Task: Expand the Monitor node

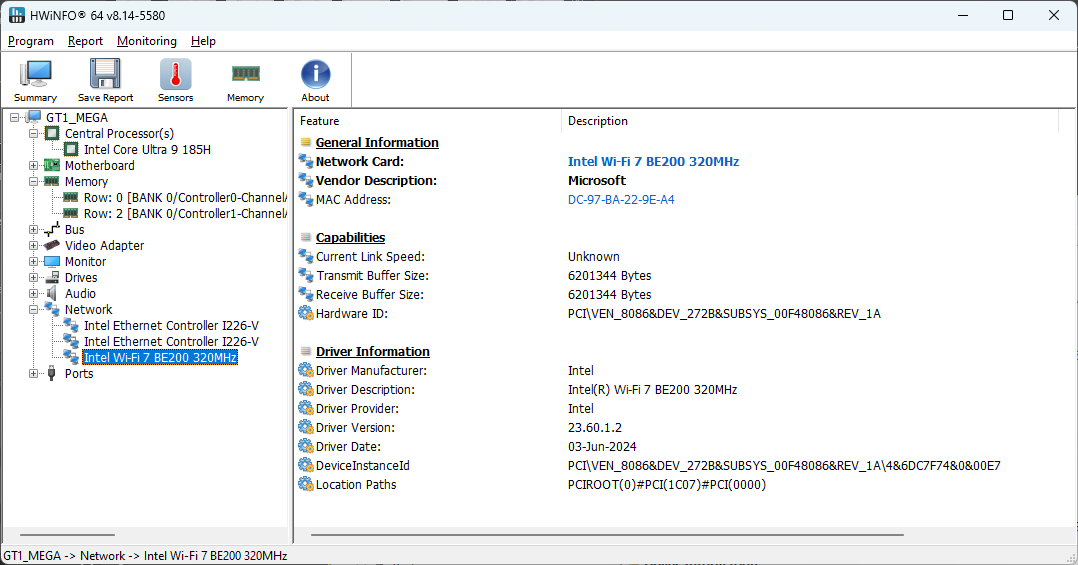Action: point(33,262)
